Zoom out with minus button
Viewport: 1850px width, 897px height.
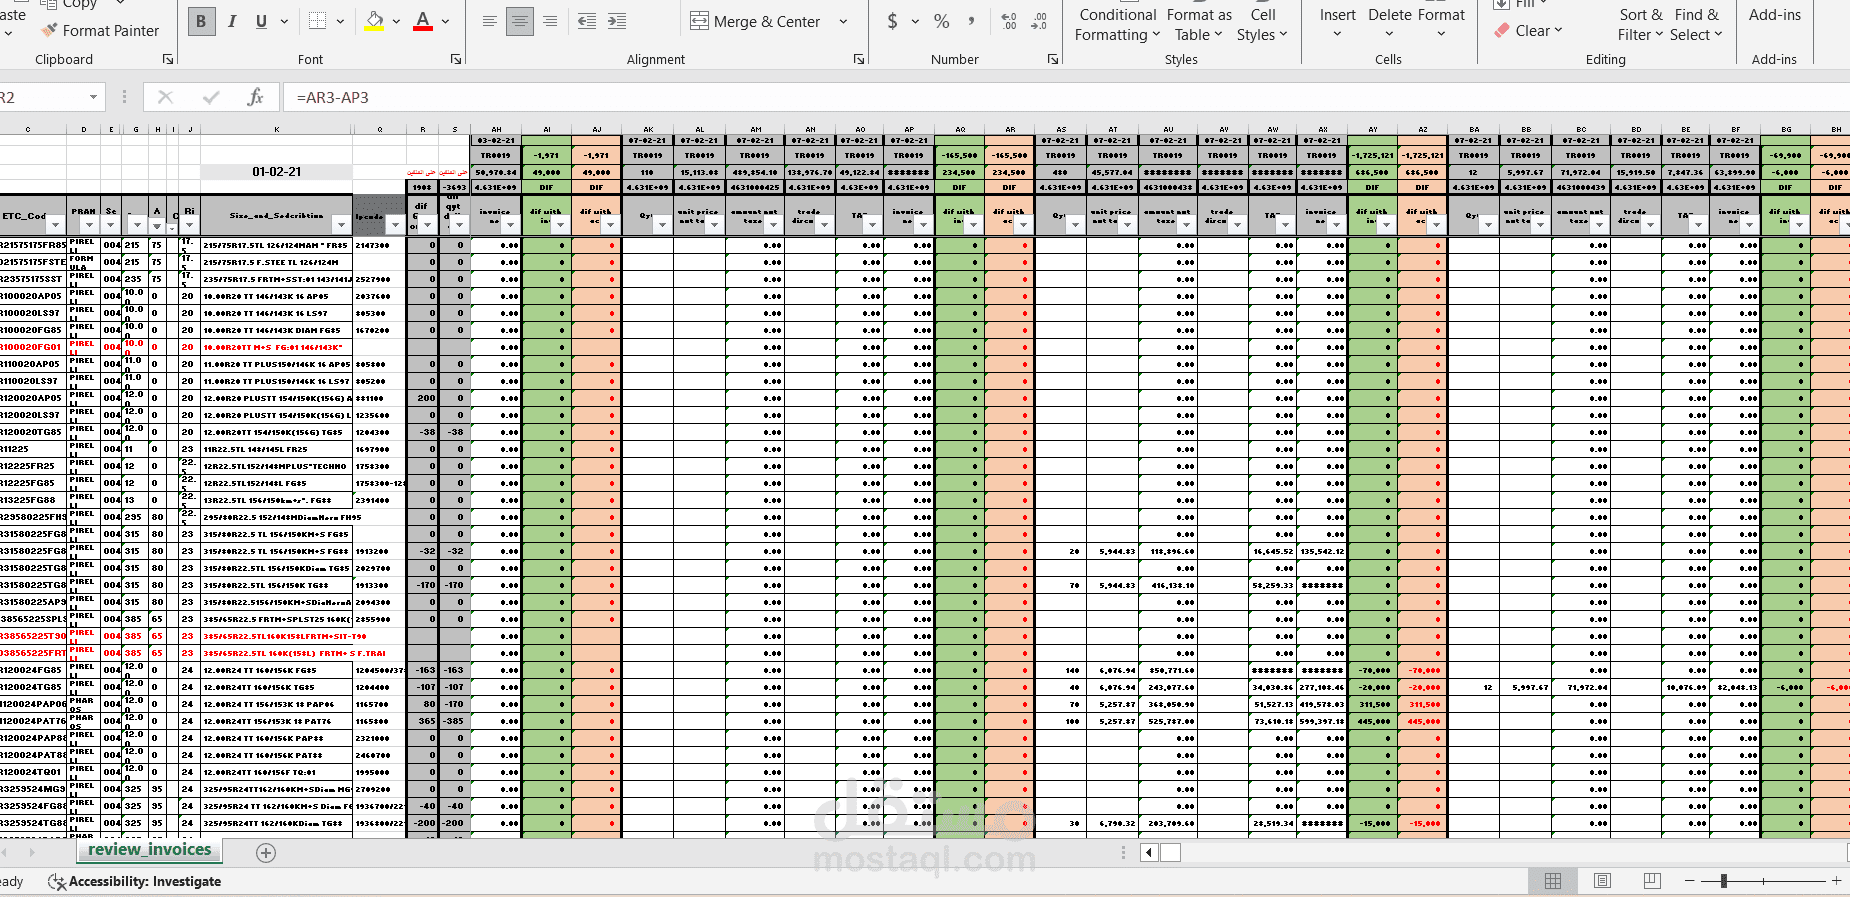(x=1690, y=881)
